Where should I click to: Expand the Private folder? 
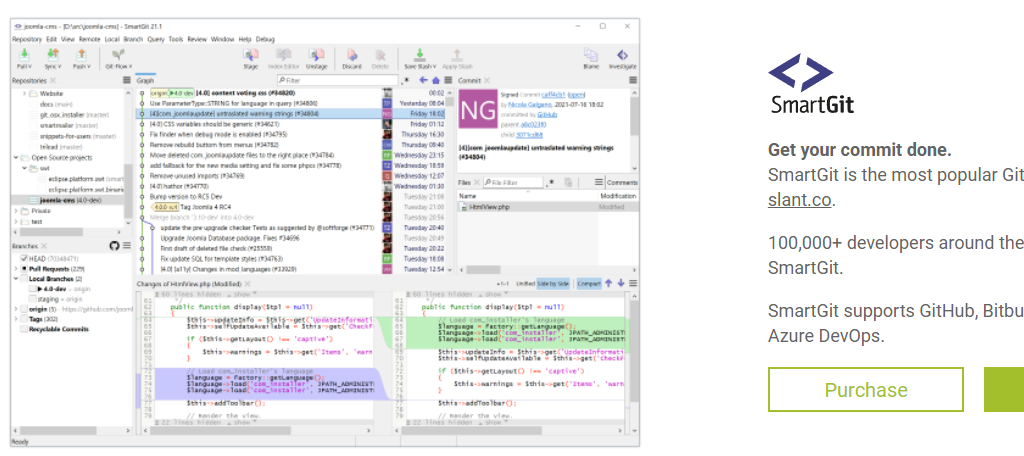(x=16, y=211)
